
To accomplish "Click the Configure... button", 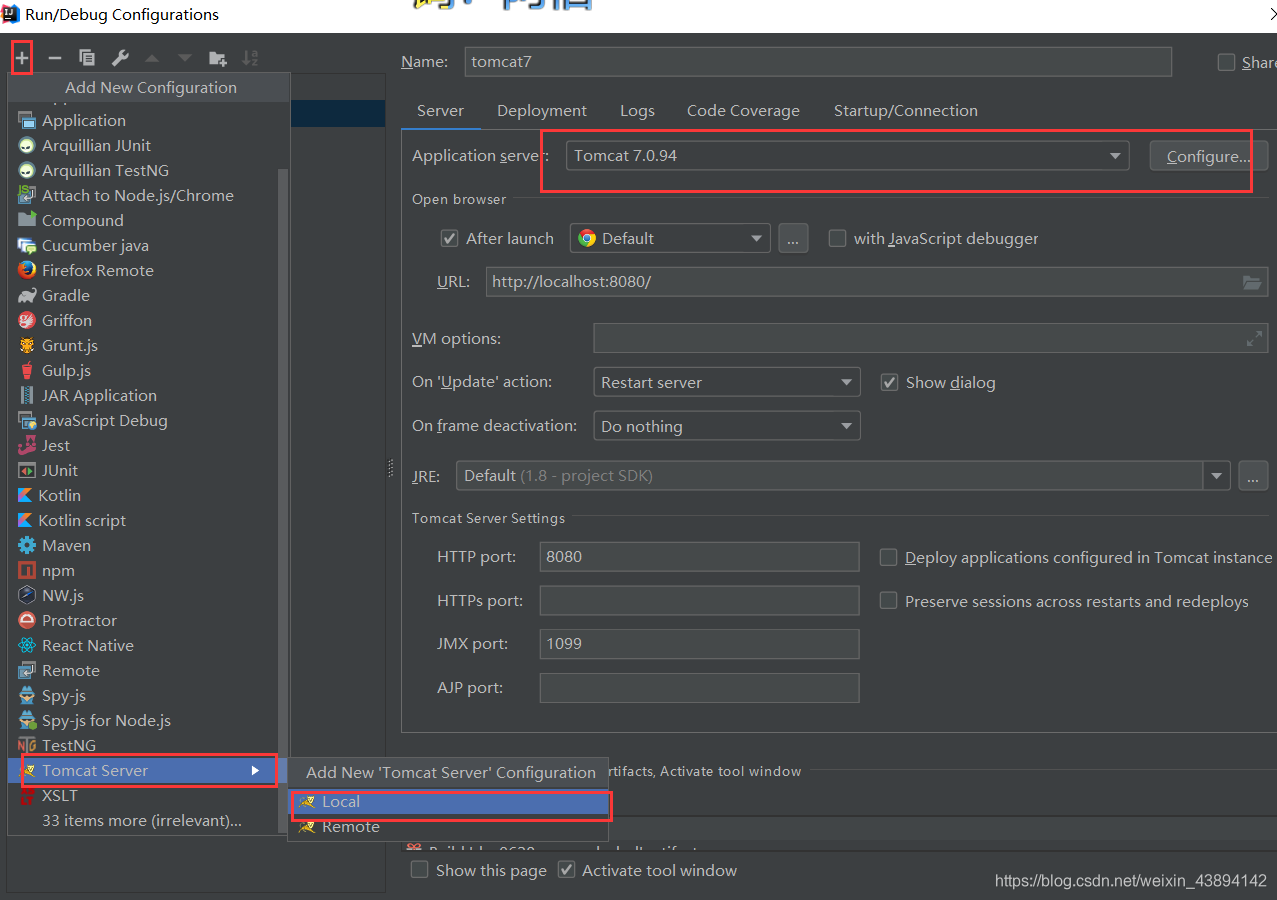I will (1209, 156).
